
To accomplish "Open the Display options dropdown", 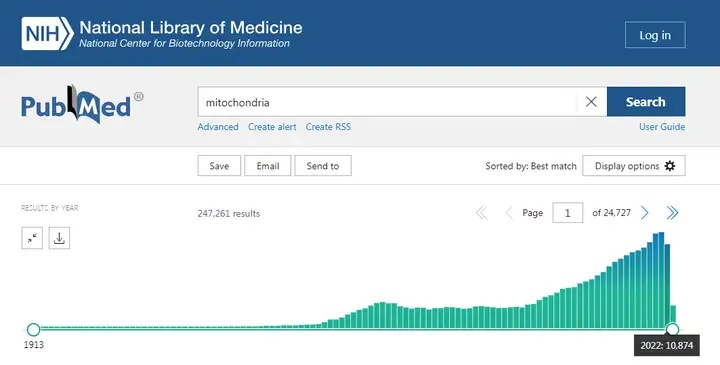I will 634,166.
